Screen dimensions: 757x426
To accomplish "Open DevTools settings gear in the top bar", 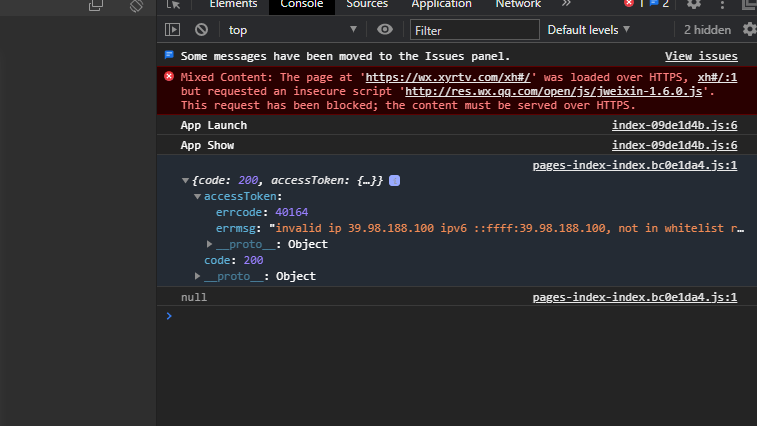I will click(694, 4).
